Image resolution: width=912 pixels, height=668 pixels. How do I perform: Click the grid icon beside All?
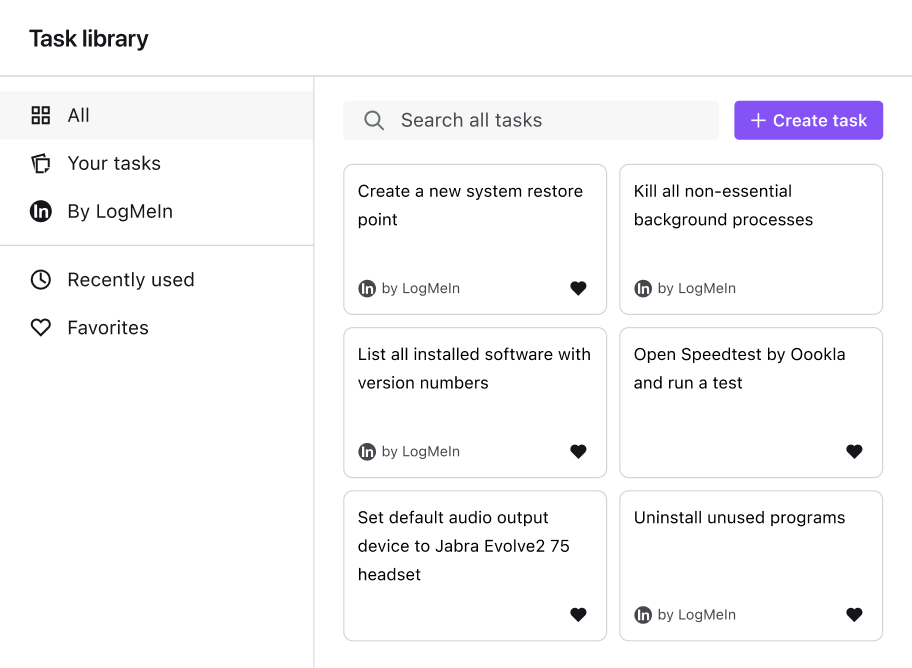coord(41,115)
